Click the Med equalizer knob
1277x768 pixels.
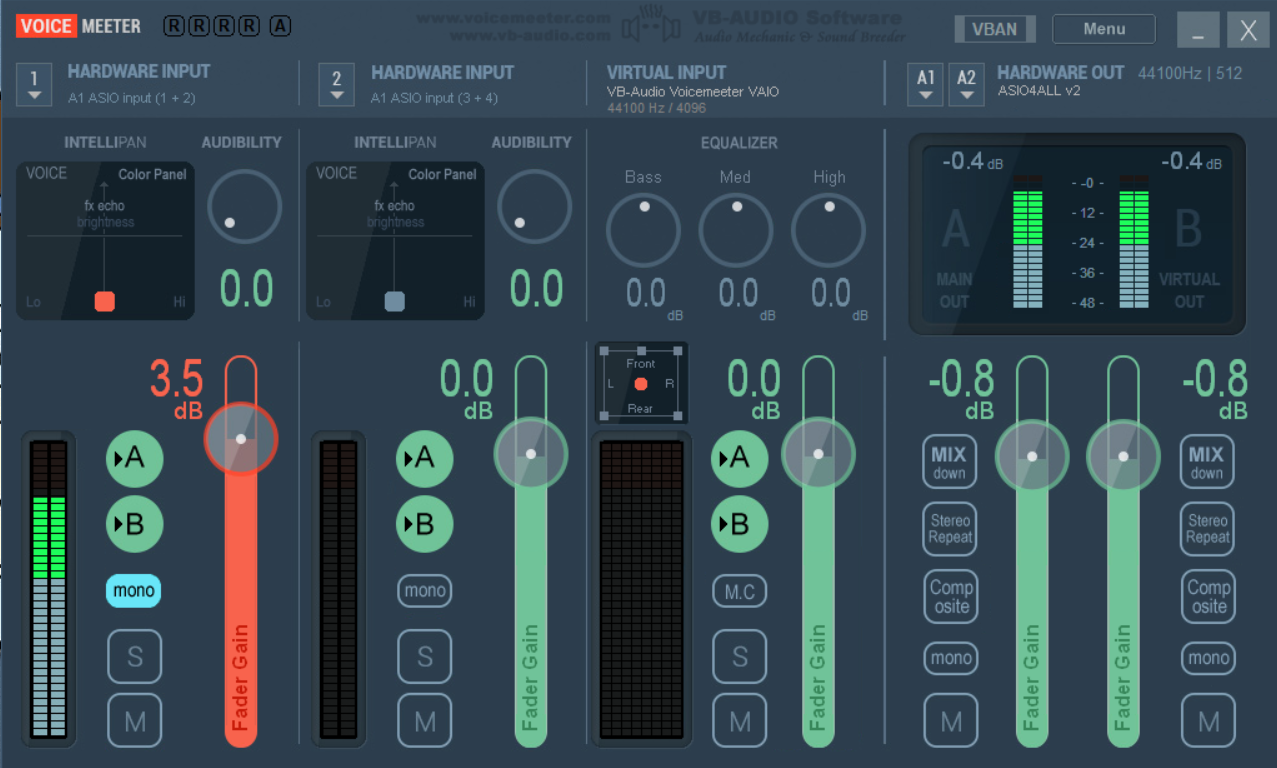tap(736, 230)
